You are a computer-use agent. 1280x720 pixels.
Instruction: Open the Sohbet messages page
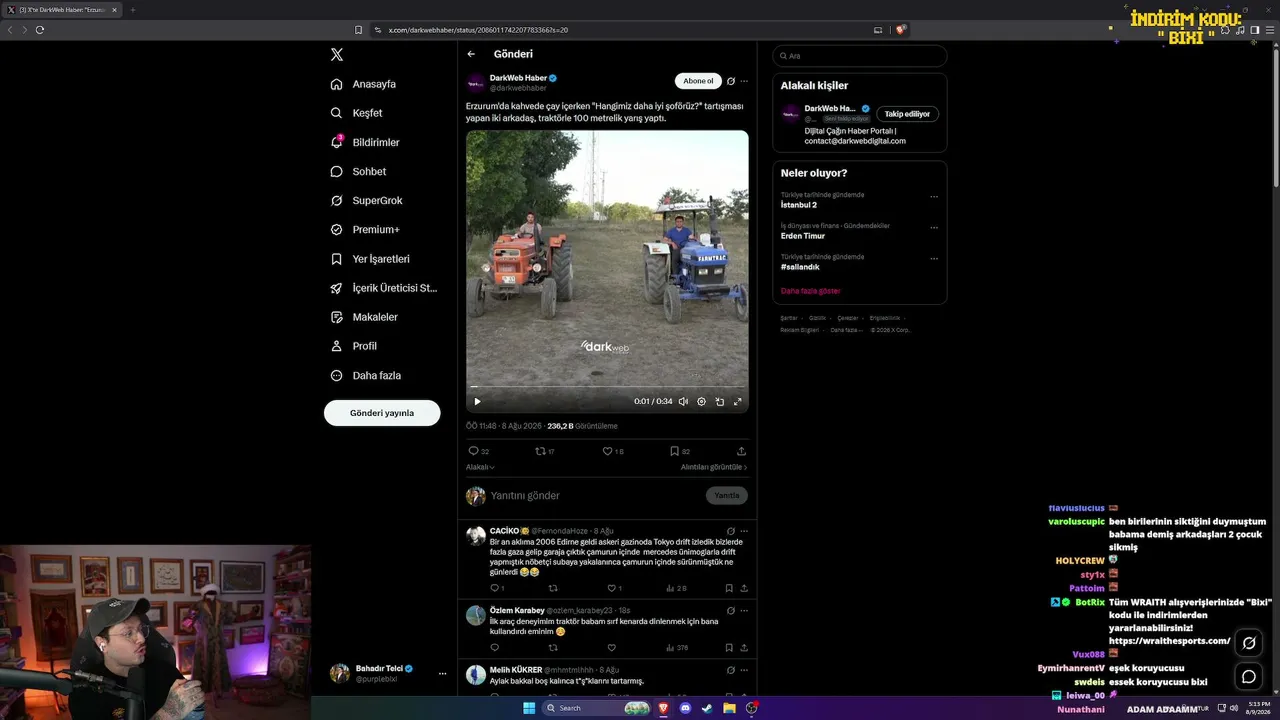click(x=358, y=171)
